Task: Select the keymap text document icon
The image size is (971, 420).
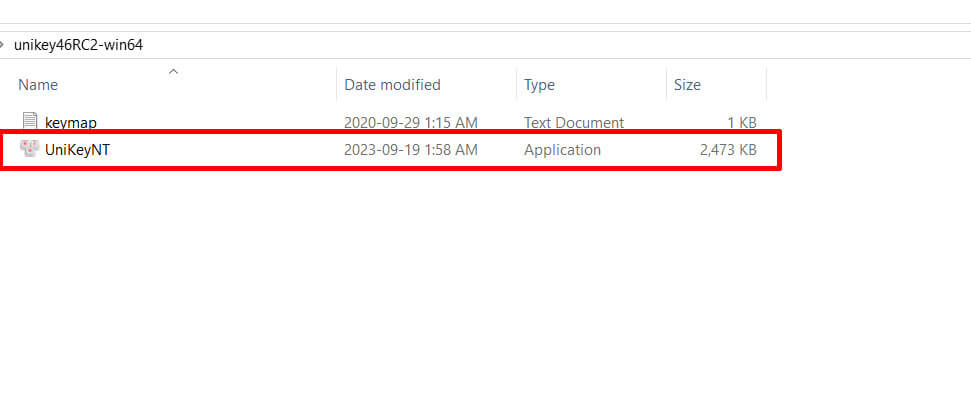Action: tap(30, 121)
